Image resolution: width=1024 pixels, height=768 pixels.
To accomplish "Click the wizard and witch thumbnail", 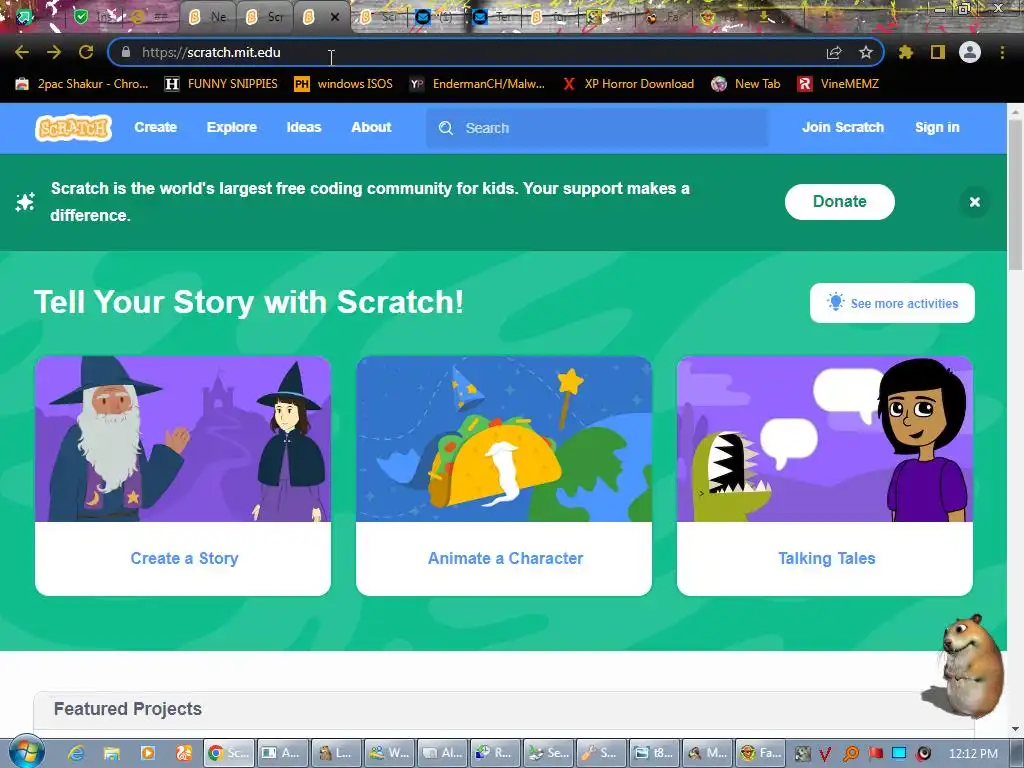I will tap(183, 439).
